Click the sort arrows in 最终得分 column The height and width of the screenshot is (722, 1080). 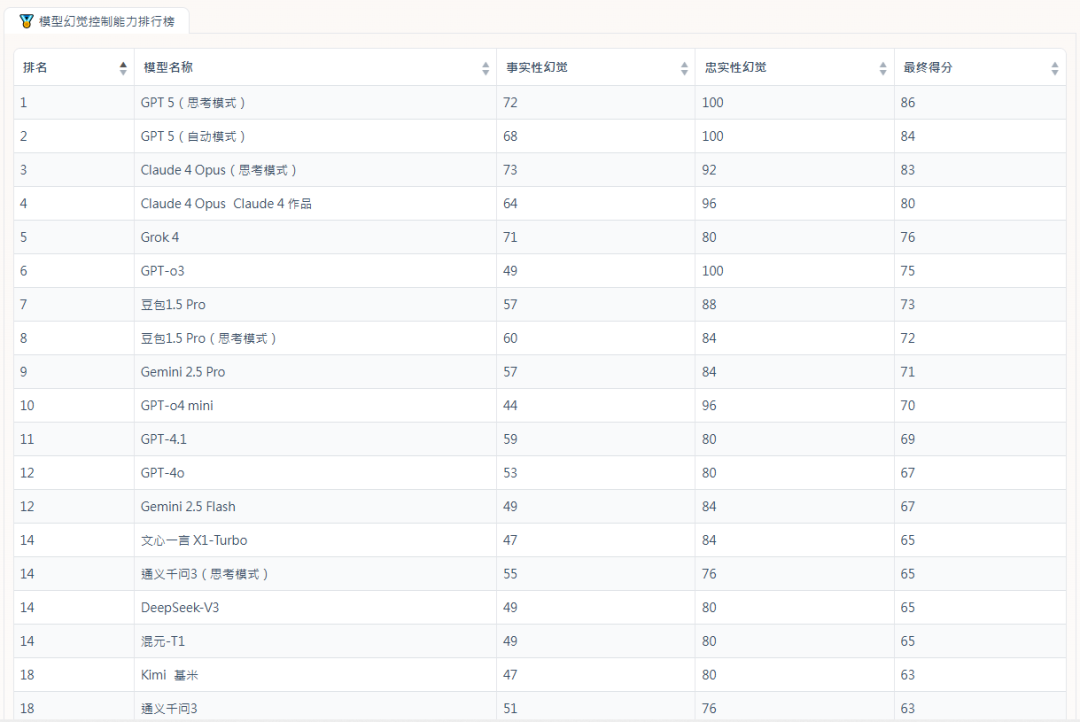coord(1055,68)
